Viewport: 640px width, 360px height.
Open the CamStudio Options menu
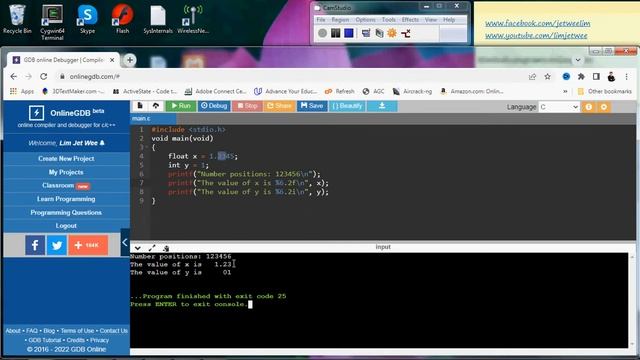click(x=365, y=20)
